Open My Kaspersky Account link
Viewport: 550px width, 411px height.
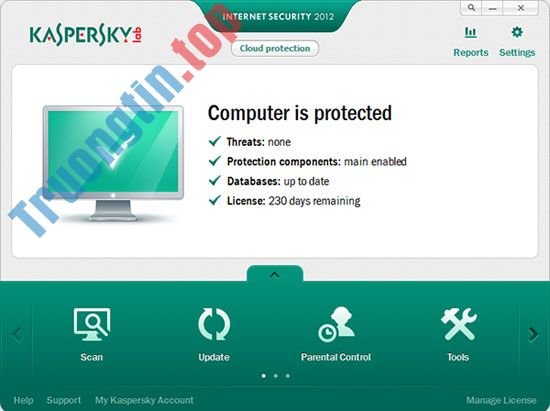point(144,400)
